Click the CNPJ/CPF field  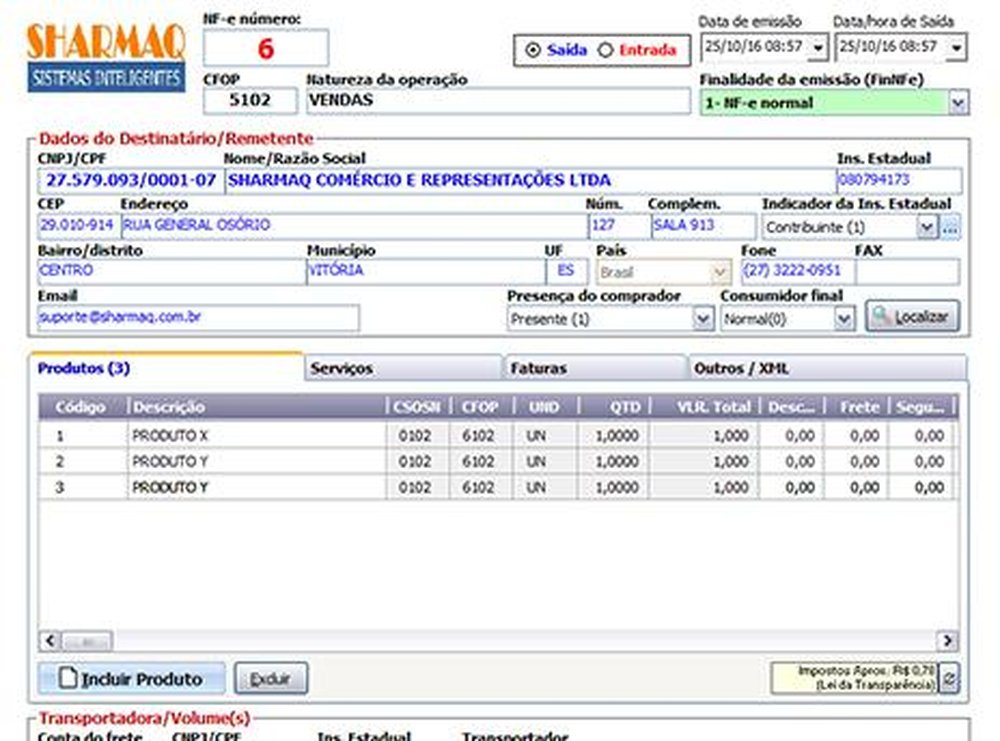(131, 180)
